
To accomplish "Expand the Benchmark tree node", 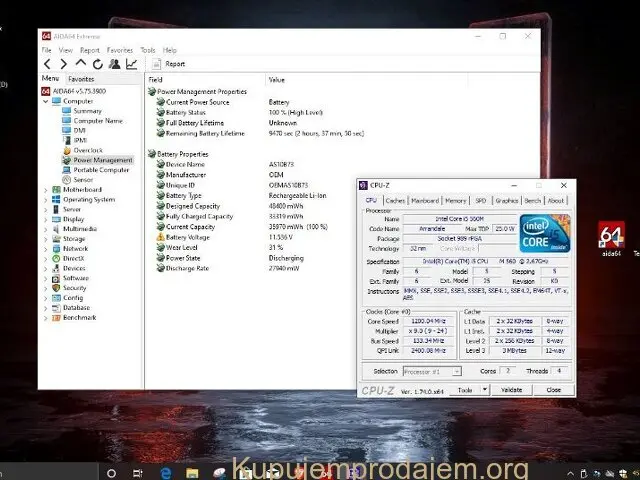I will pyautogui.click(x=44, y=318).
